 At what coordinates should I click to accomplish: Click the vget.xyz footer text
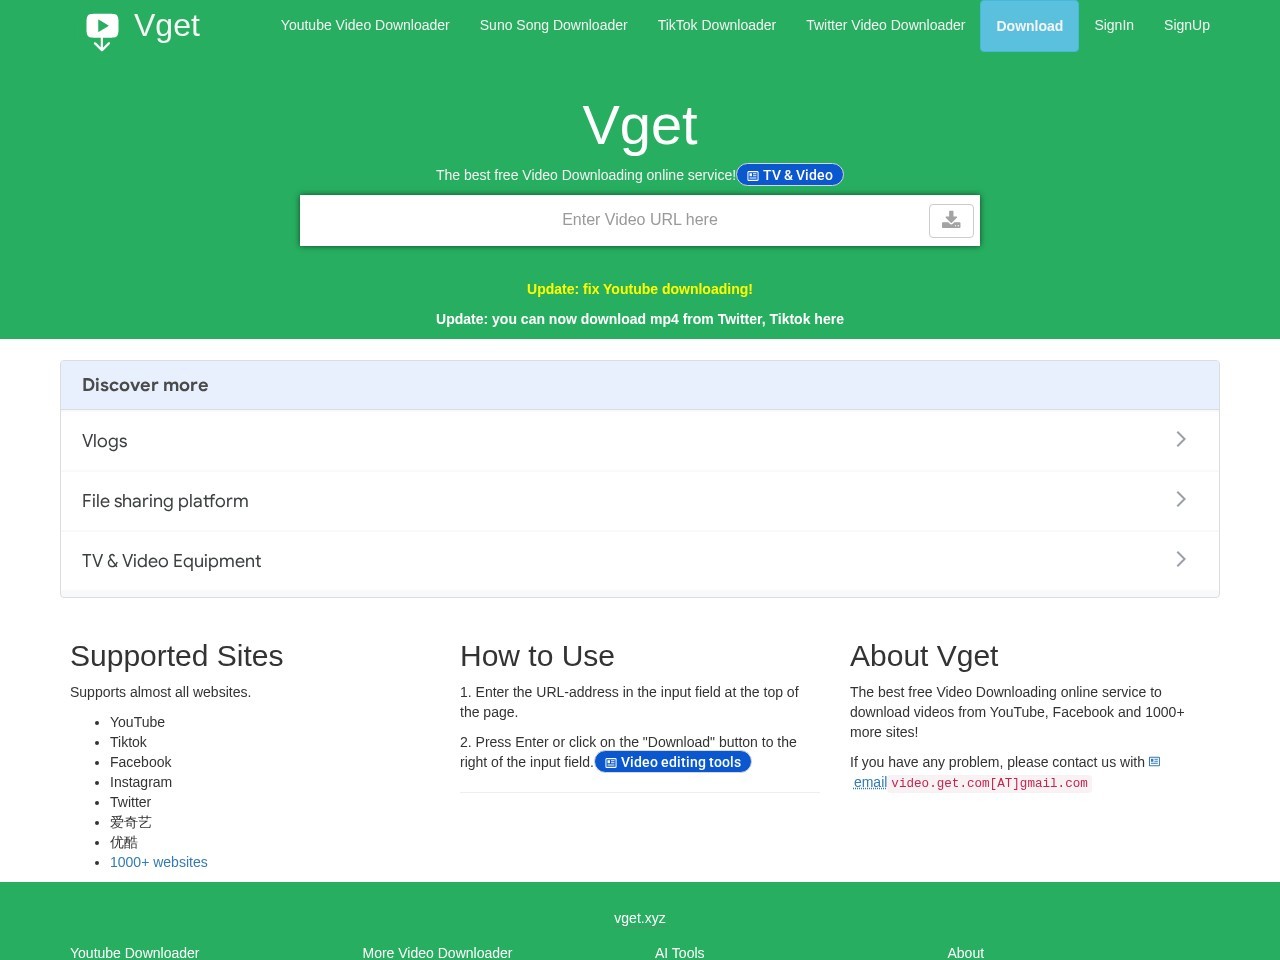click(640, 918)
